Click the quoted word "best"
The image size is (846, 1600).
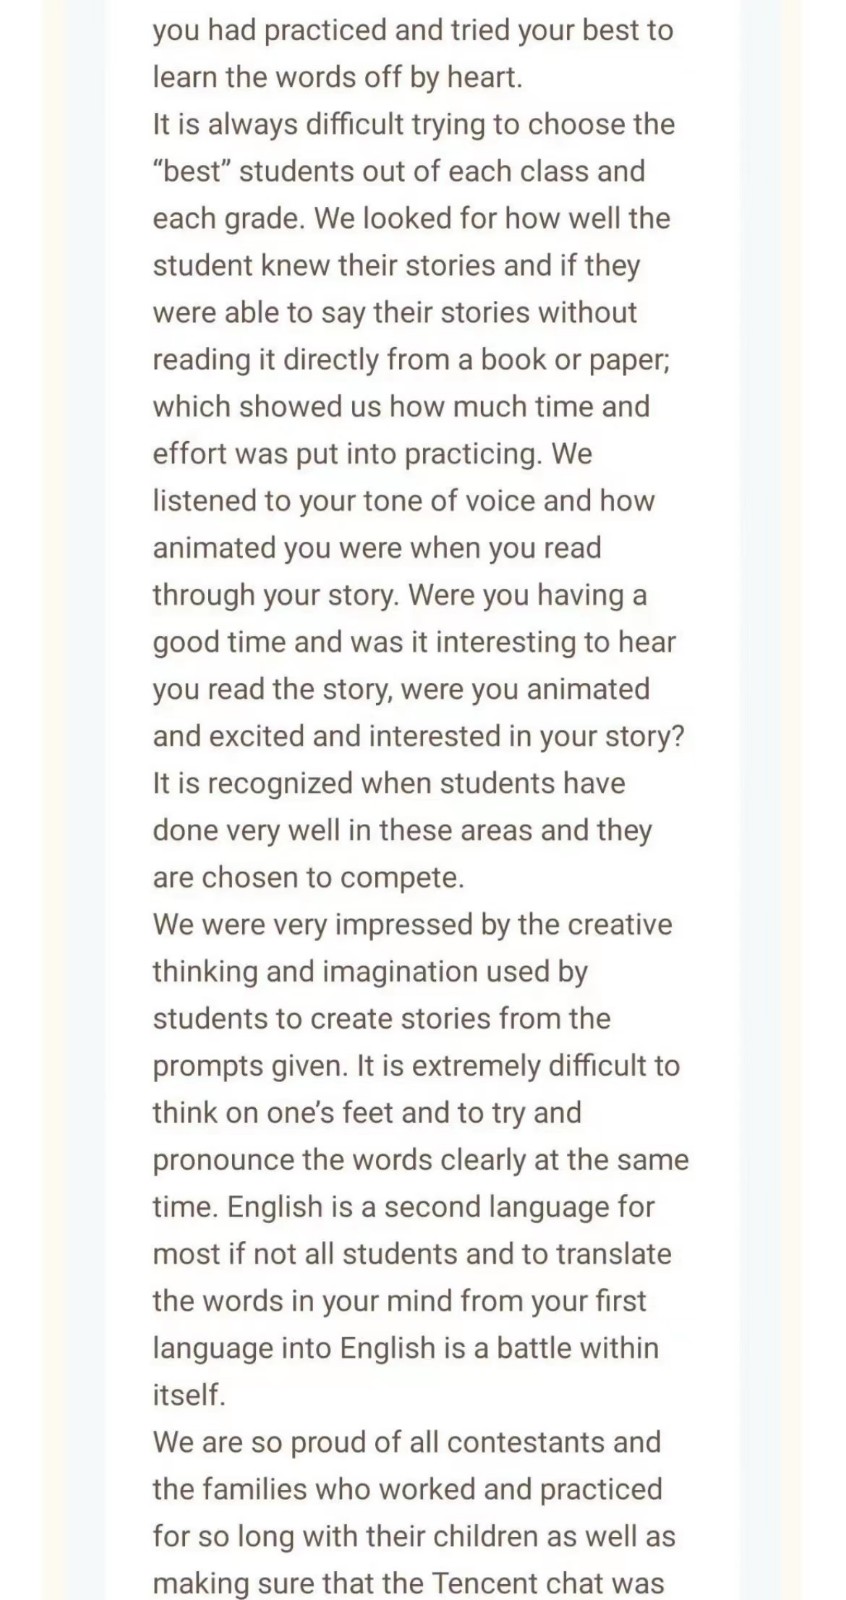point(191,171)
